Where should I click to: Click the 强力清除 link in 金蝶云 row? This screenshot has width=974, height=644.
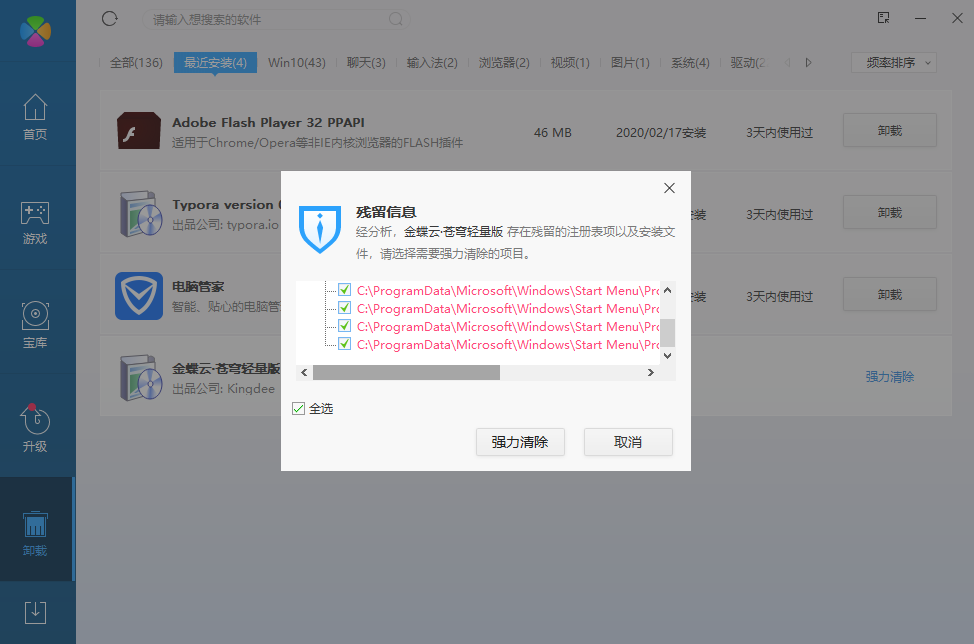[x=890, y=377]
